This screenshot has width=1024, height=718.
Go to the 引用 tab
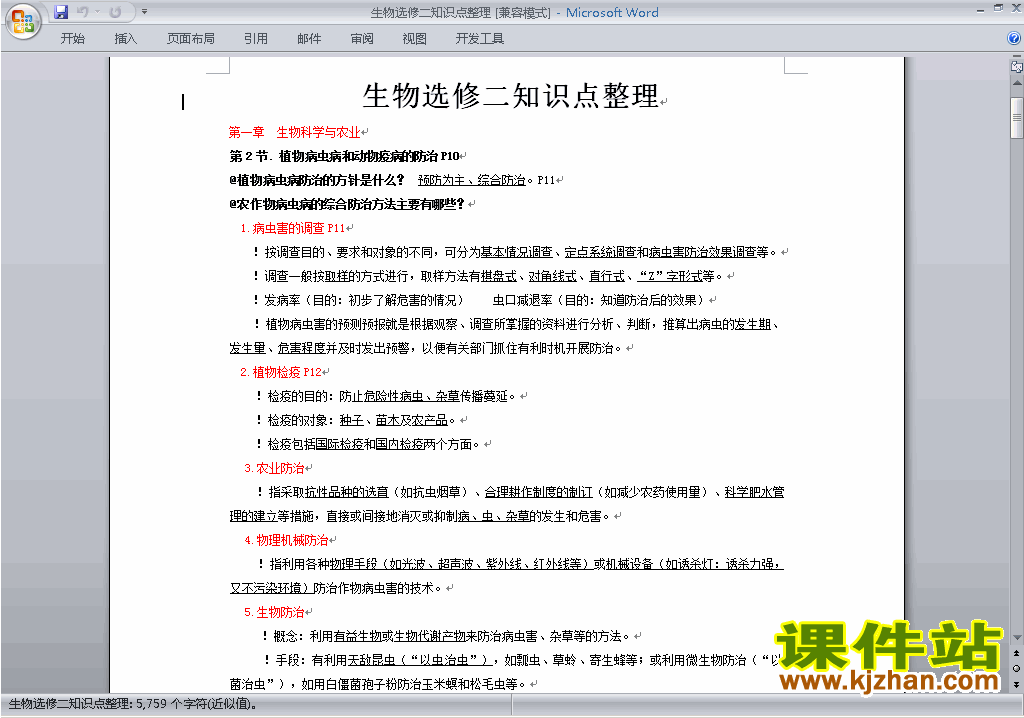[x=255, y=39]
